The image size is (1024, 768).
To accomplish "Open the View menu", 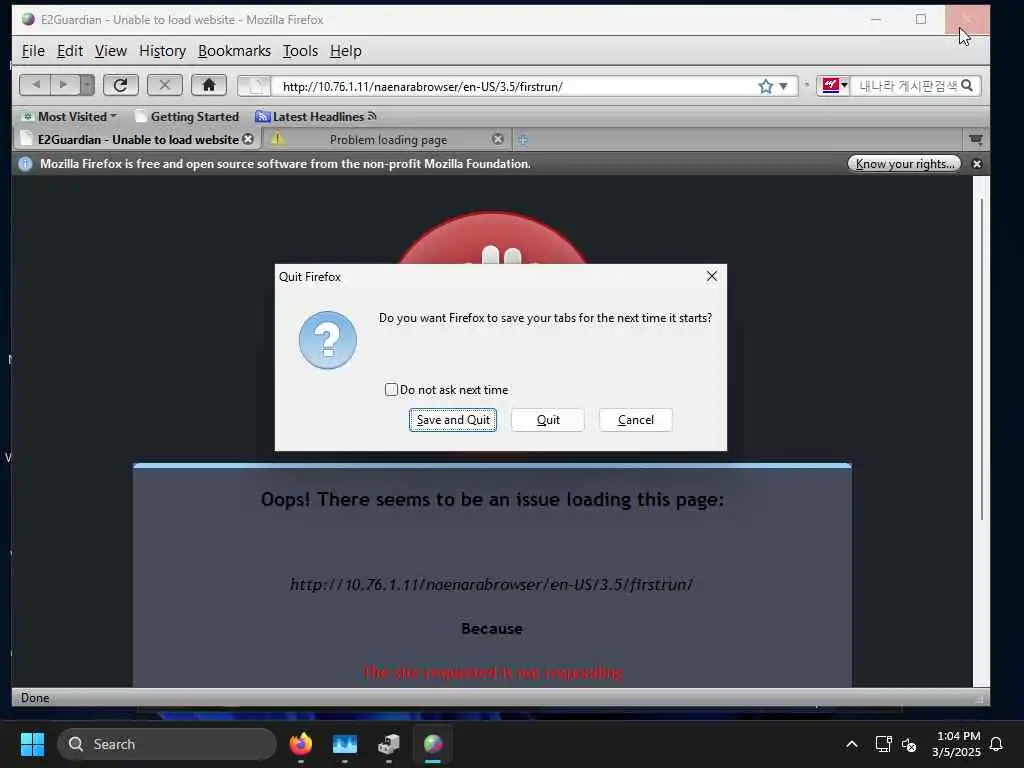I will [110, 51].
